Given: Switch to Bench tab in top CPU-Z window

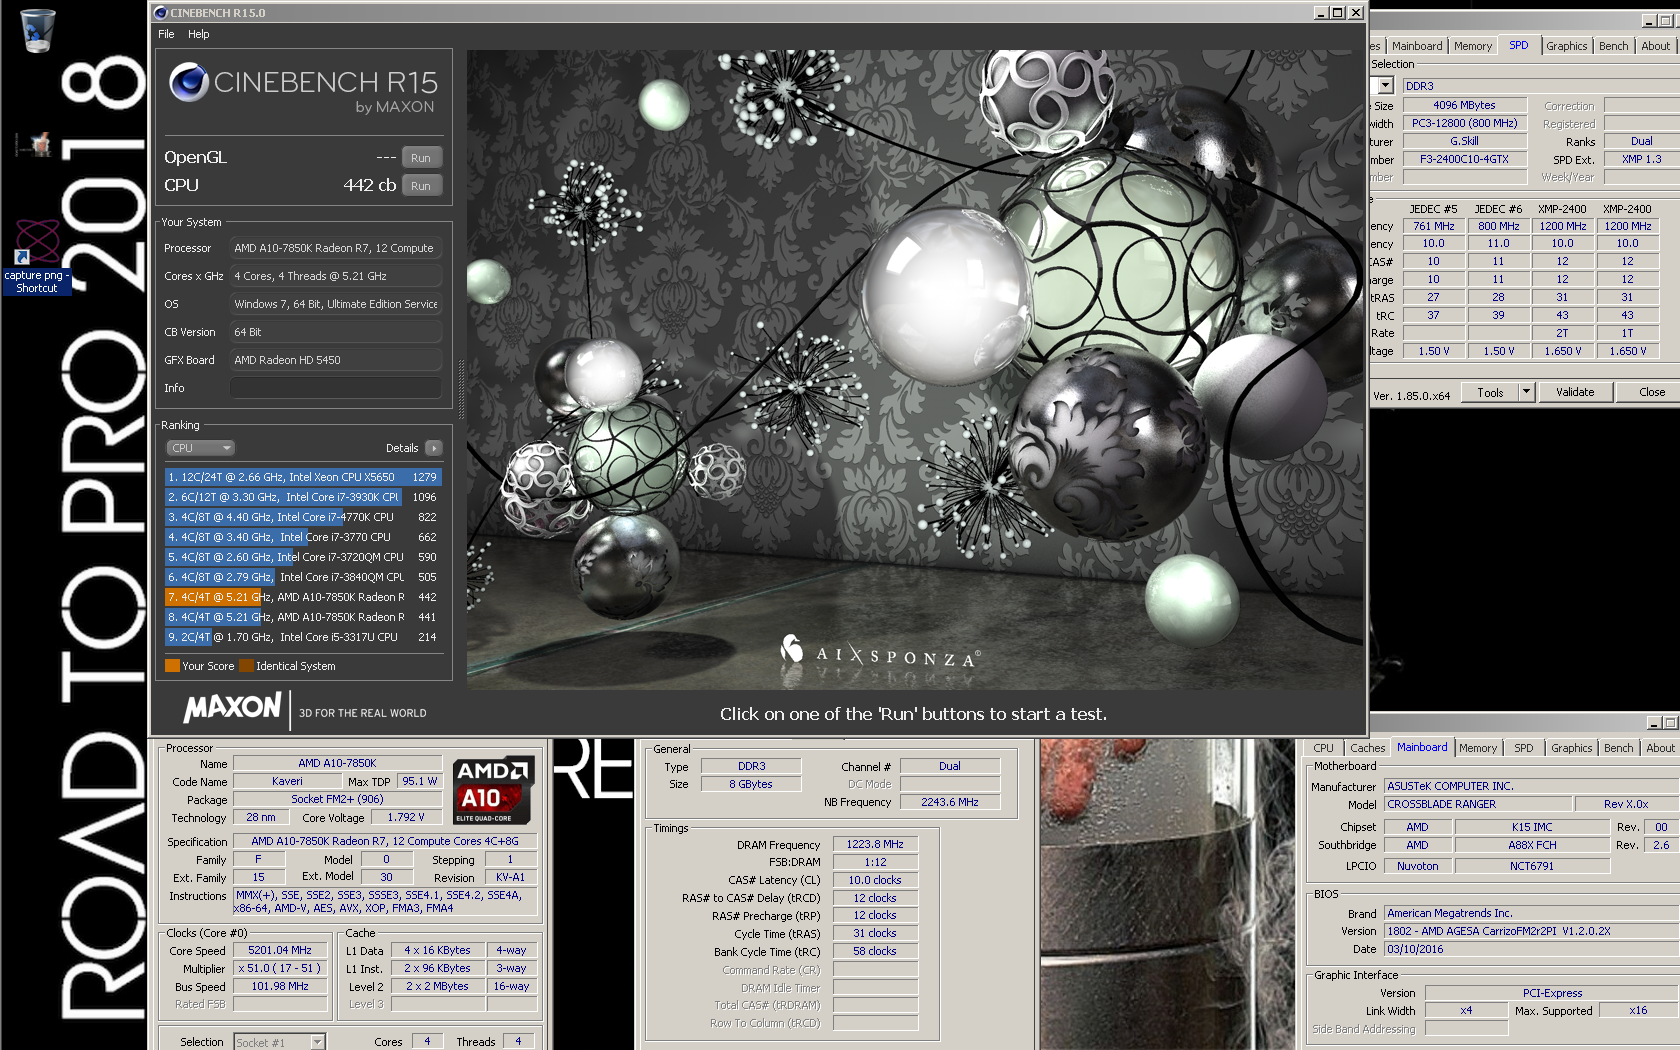Looking at the screenshot, I should click(x=1613, y=46).
